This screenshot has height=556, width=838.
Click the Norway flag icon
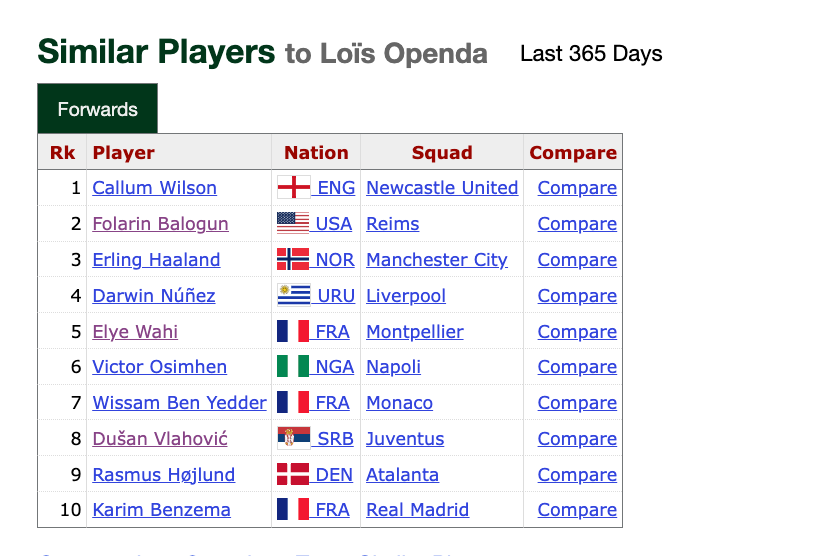(293, 259)
